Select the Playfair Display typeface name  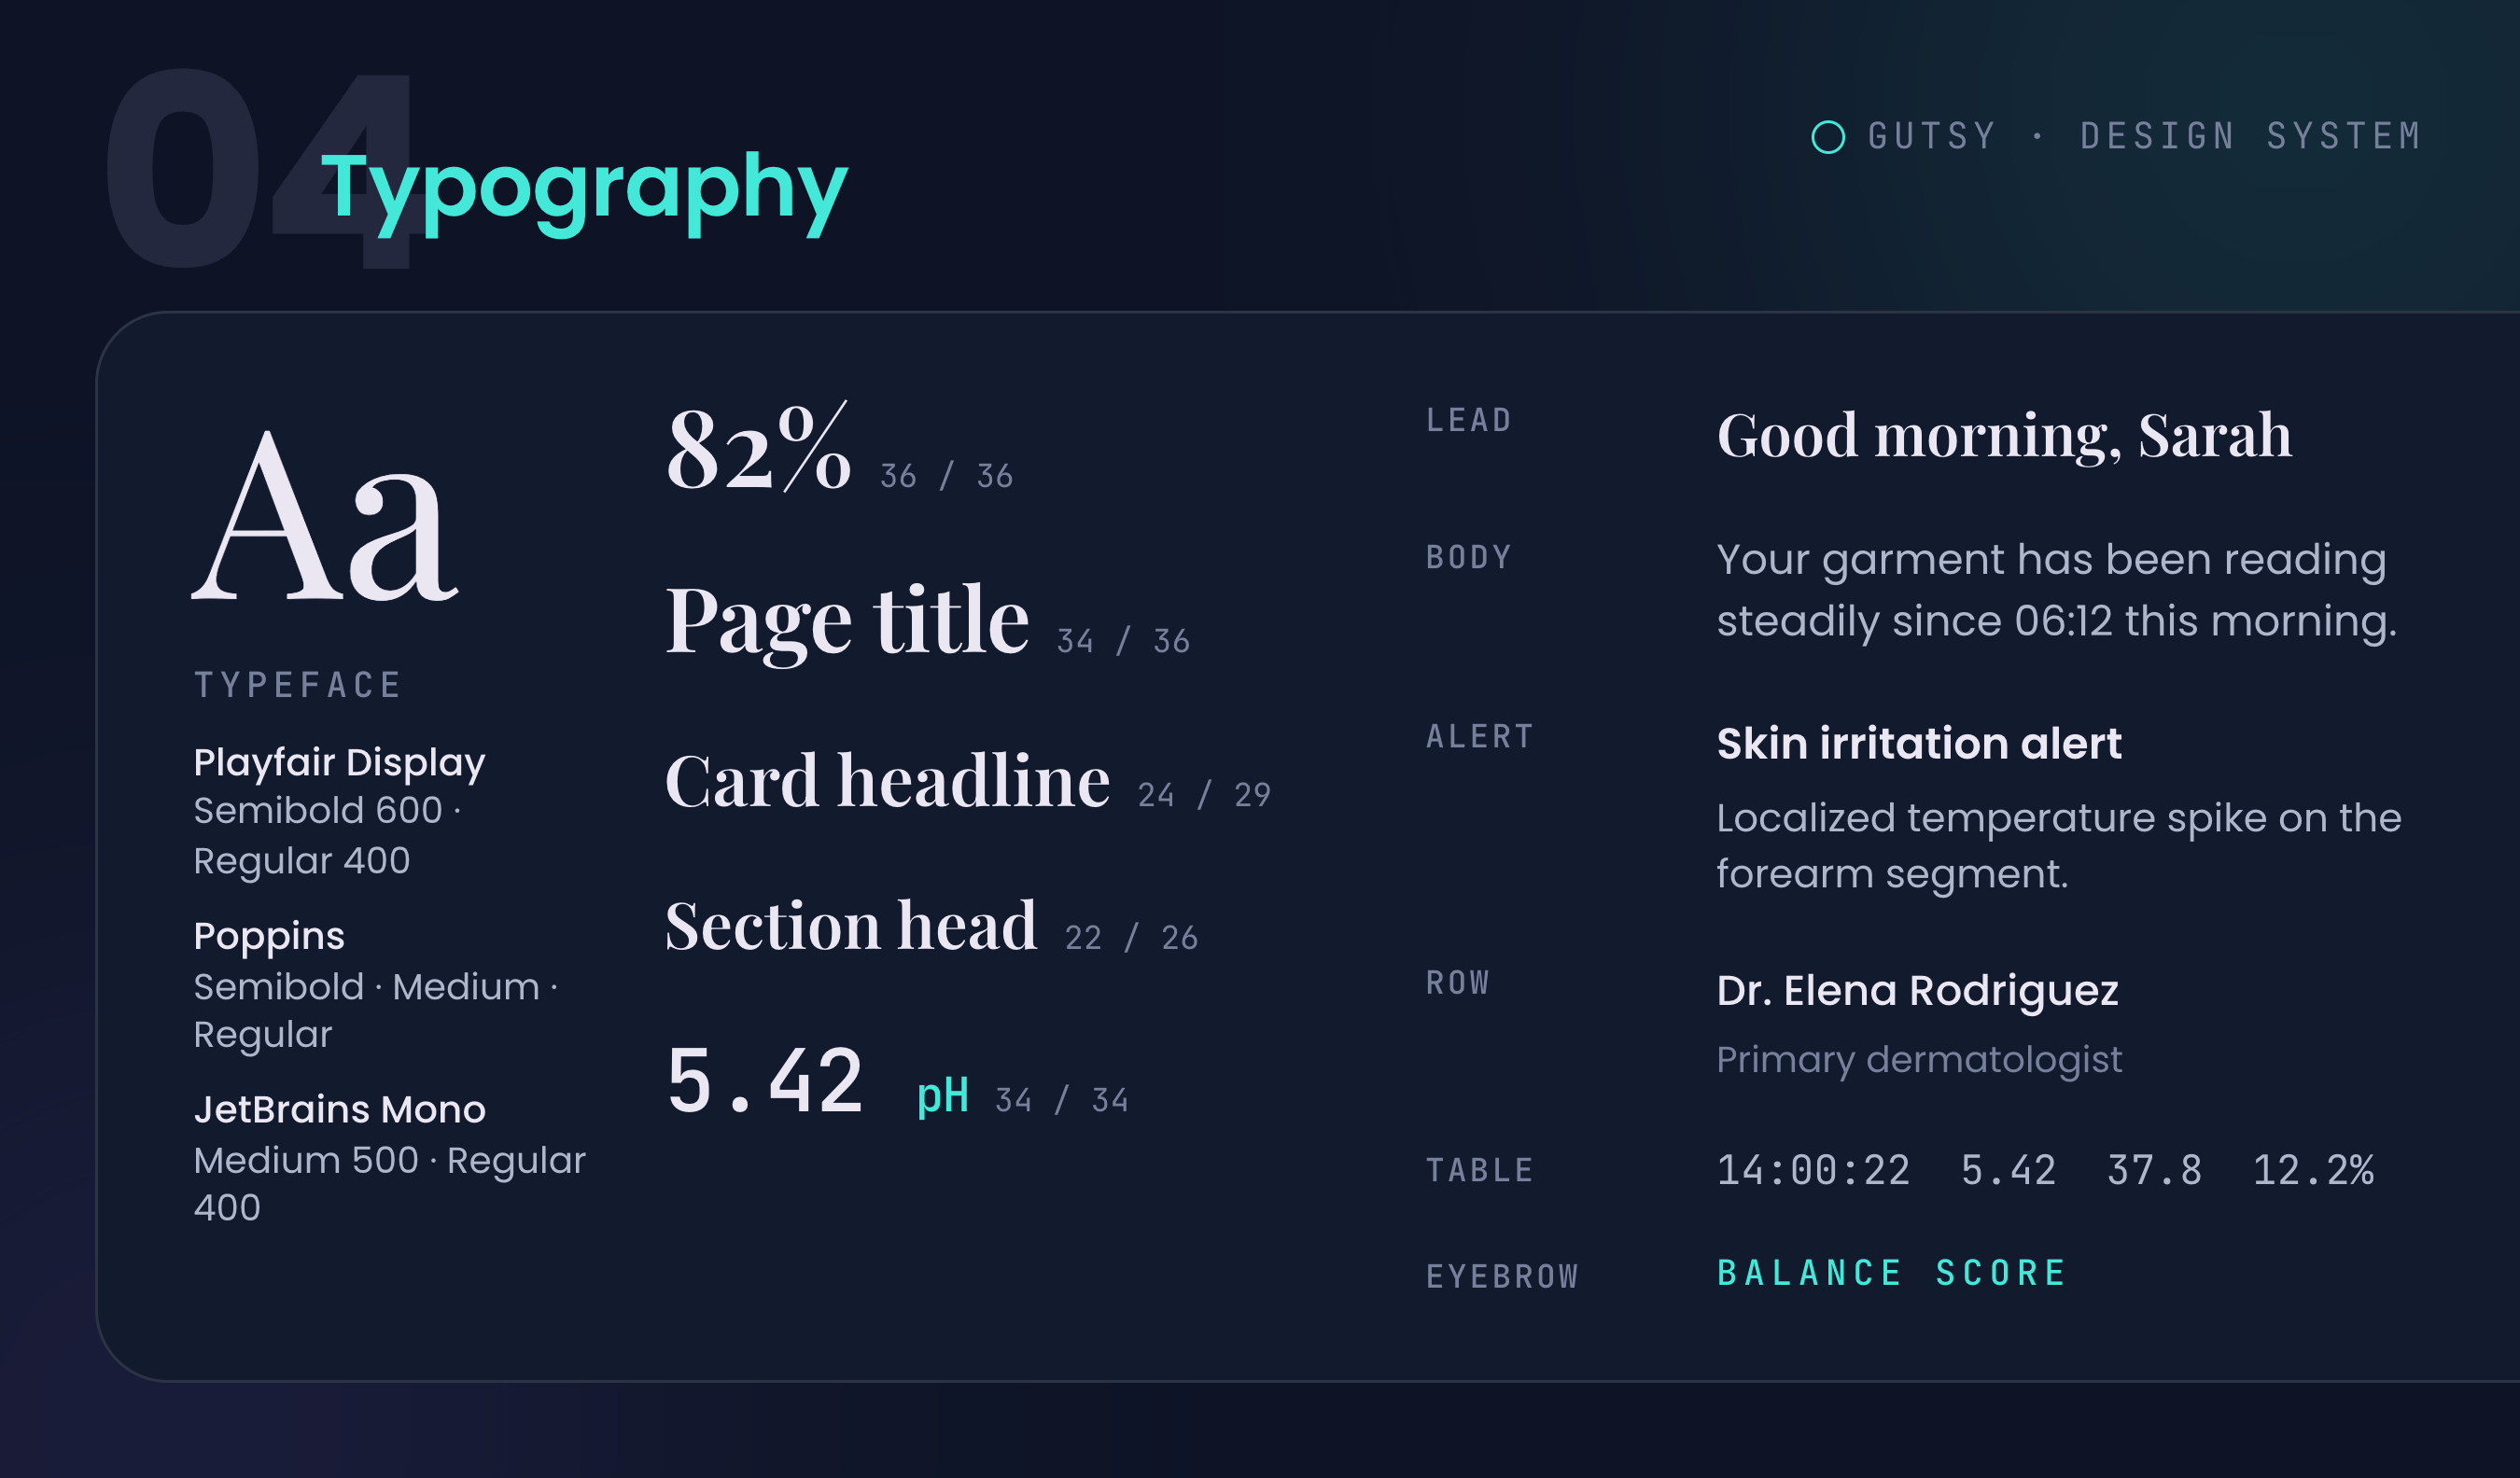[339, 763]
